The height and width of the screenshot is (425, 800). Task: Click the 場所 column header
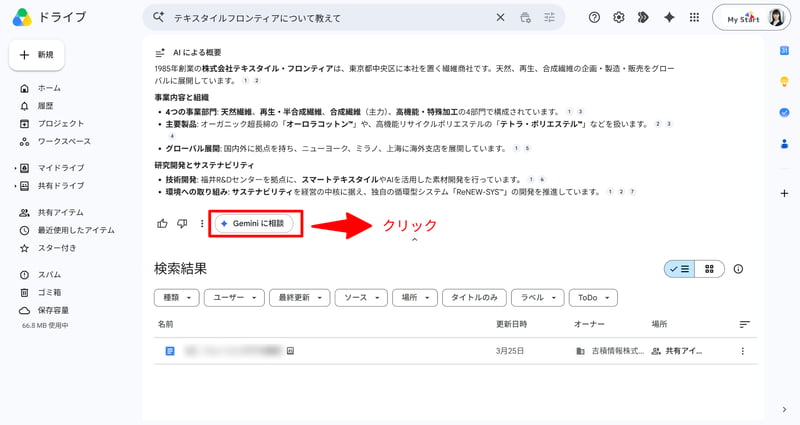659,324
